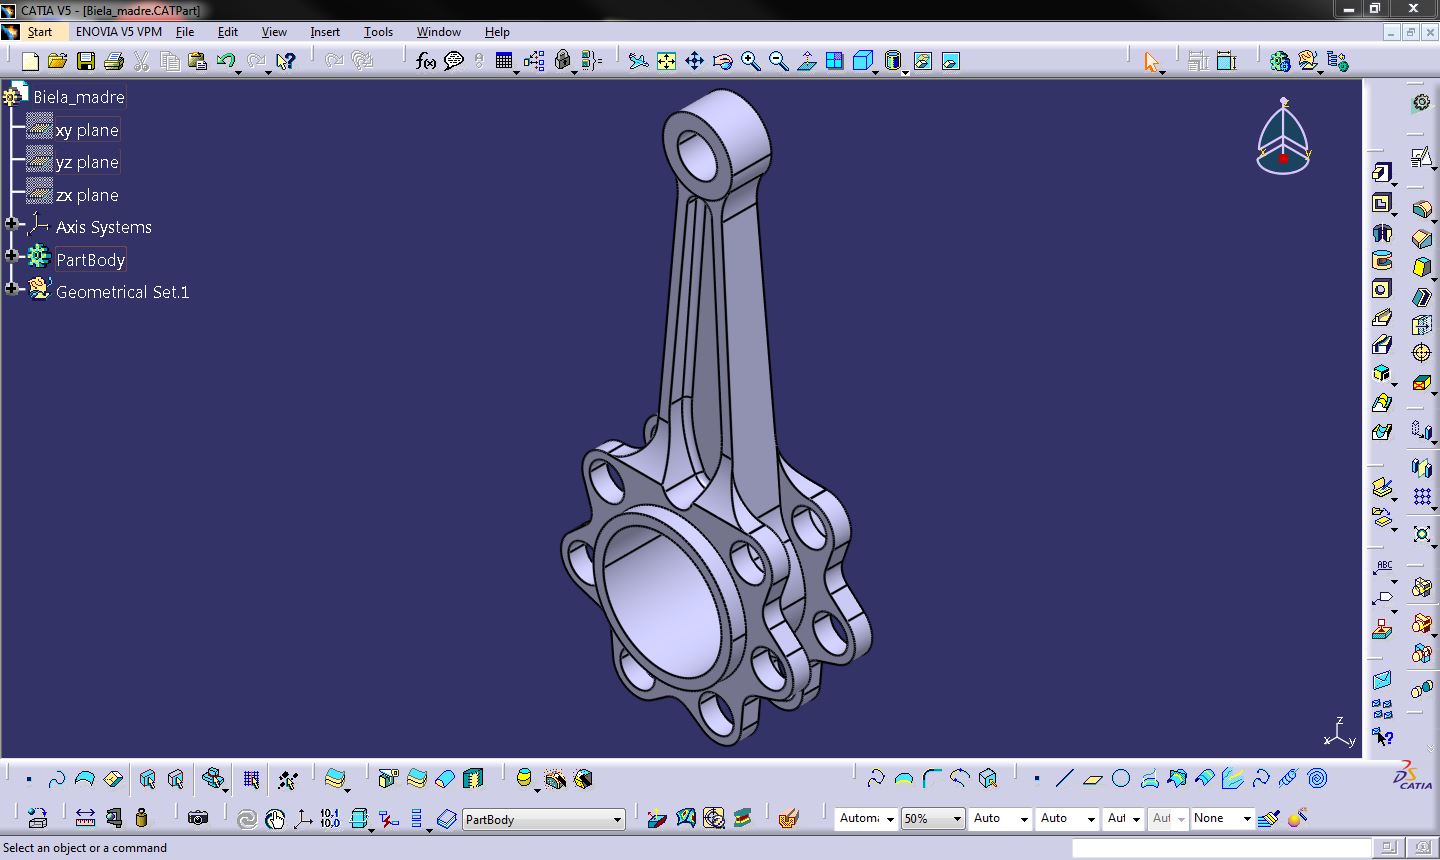Screen dimensions: 1440x860
Task: Select the Biela_madre root node
Action: click(x=79, y=97)
